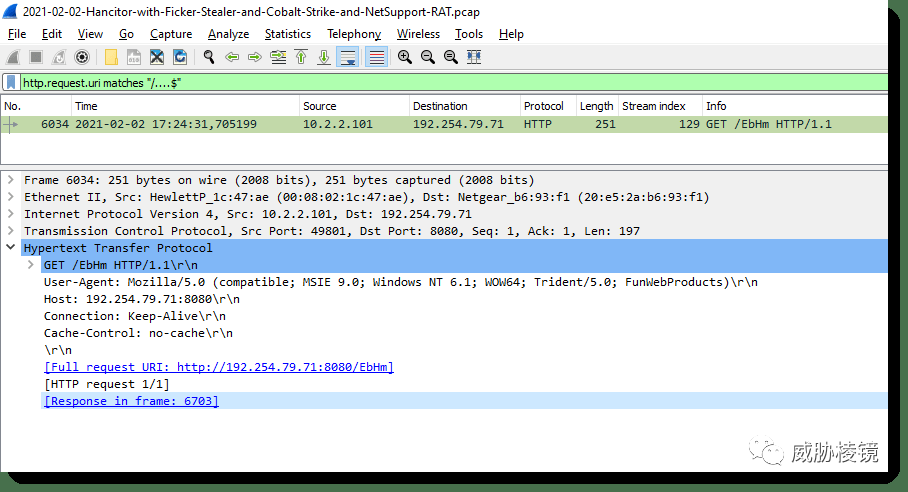908x492 pixels.
Task: Go forward in packet history arrow
Action: pos(255,57)
